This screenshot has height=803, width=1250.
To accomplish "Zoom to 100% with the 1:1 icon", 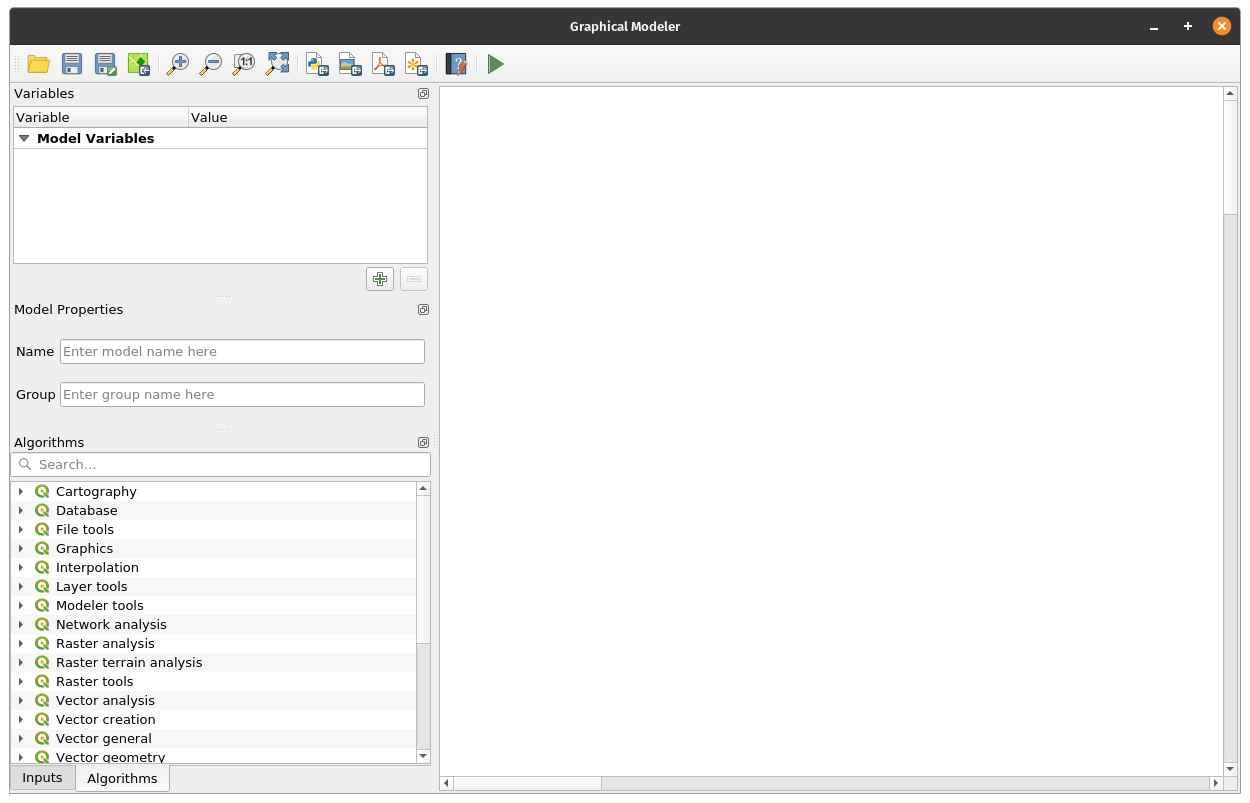I will (244, 64).
